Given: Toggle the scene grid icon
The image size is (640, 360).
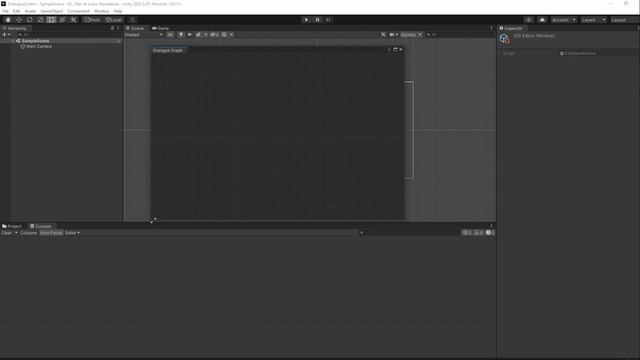Looking at the screenshot, I should tap(224, 35).
